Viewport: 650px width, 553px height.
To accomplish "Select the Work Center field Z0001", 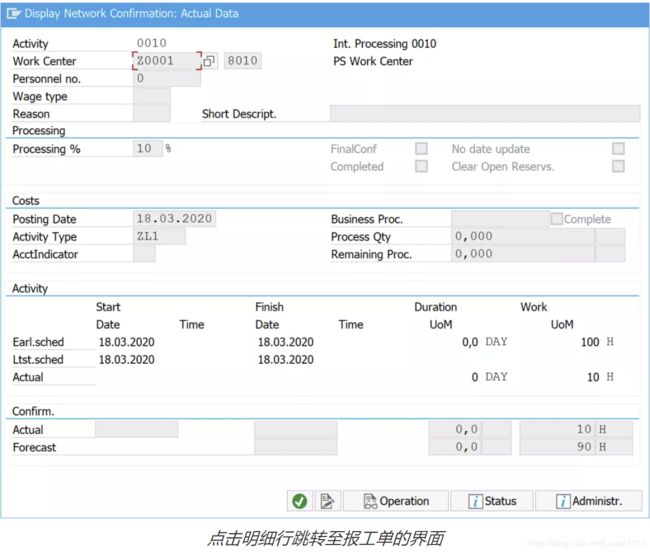I will 167,61.
